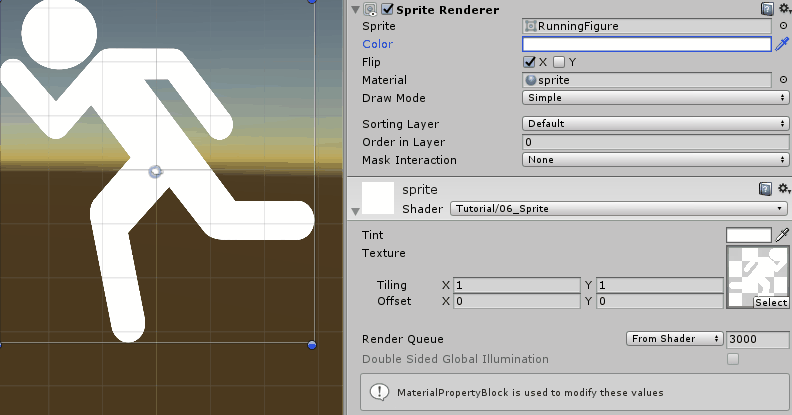Screen dimensions: 792x415
Task: Open Render Queue From Shader dropdown
Action: (x=674, y=339)
